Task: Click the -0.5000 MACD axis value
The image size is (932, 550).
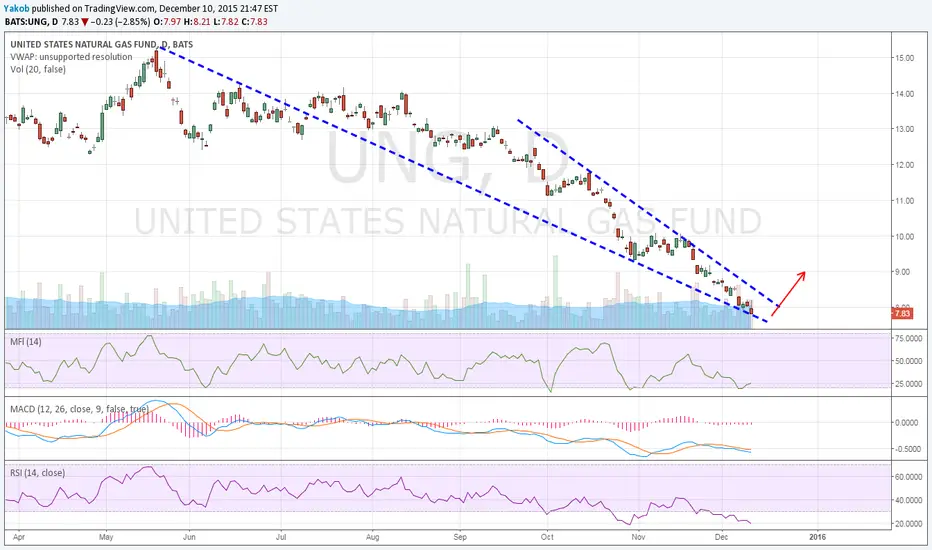Action: [909, 449]
